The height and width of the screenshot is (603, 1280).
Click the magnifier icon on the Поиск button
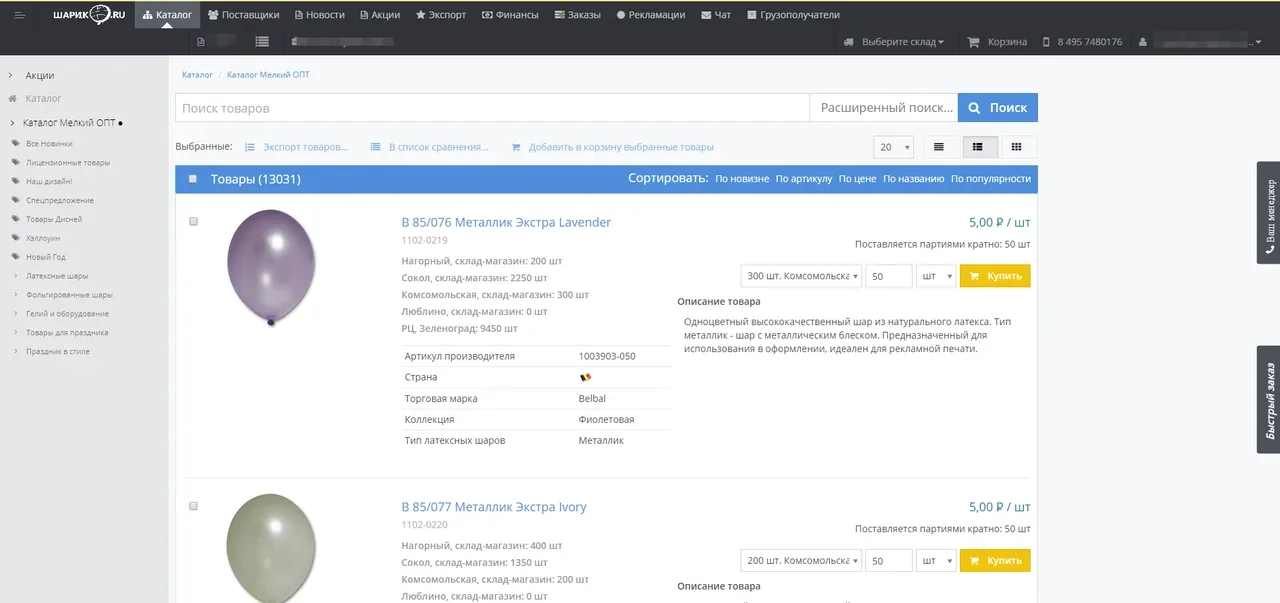pos(974,108)
